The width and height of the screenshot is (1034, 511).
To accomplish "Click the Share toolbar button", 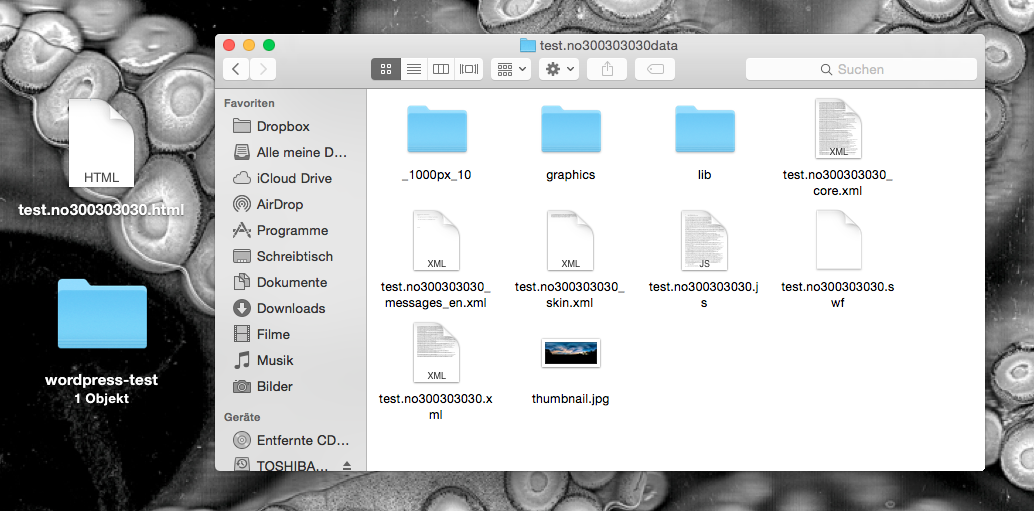I will (x=607, y=69).
